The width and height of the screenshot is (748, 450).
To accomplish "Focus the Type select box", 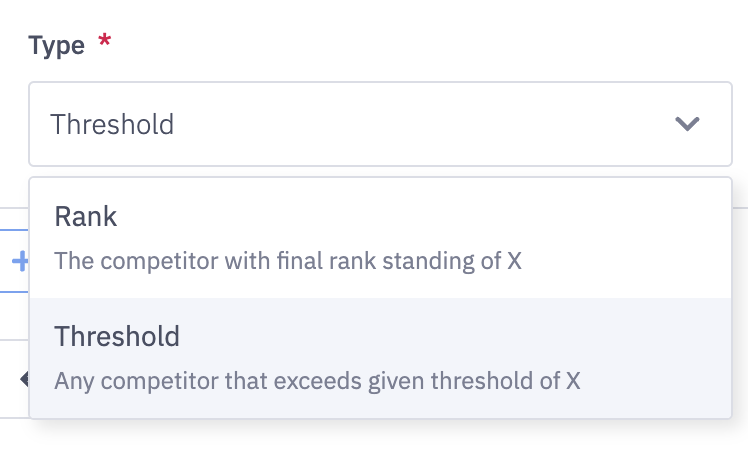I will point(380,124).
